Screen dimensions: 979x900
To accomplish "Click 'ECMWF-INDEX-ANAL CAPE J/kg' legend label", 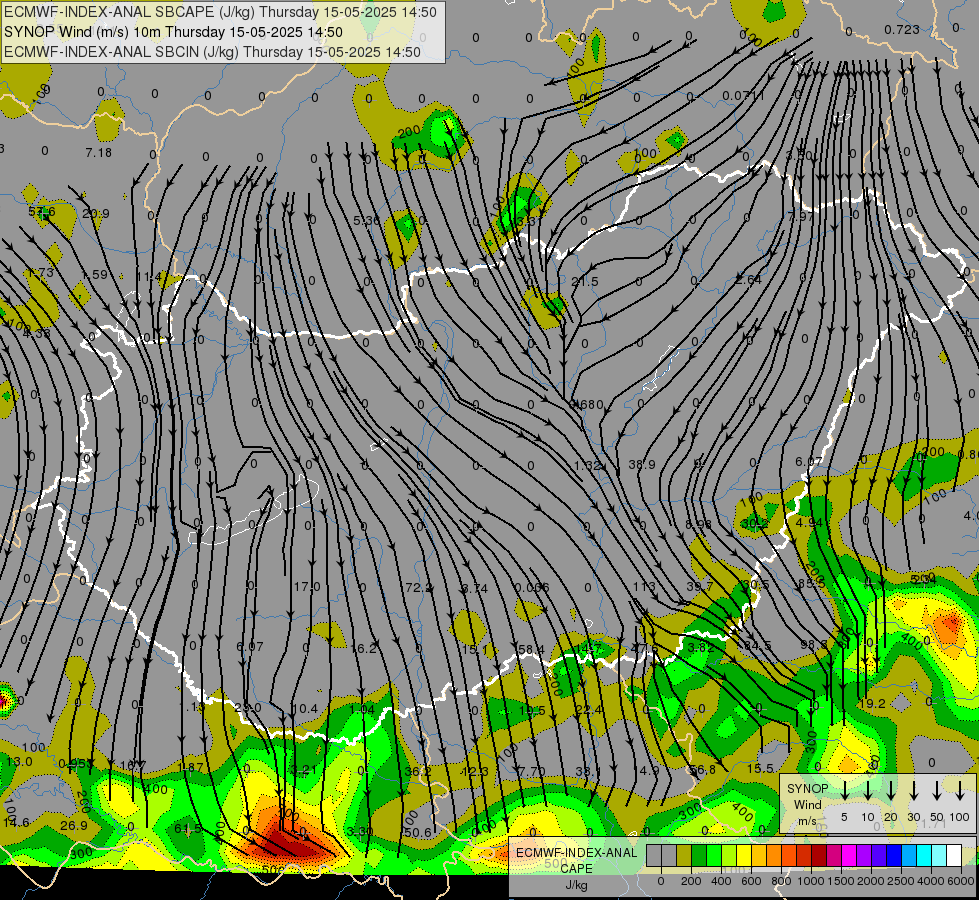I will [x=576, y=868].
